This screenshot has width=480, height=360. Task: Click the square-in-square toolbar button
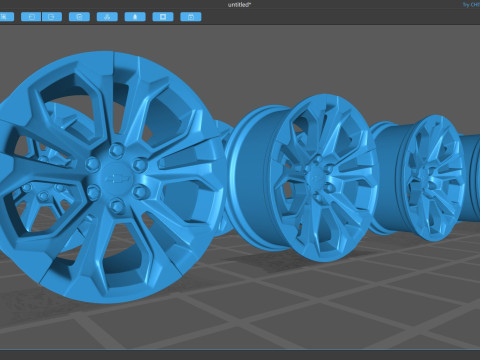(163, 17)
